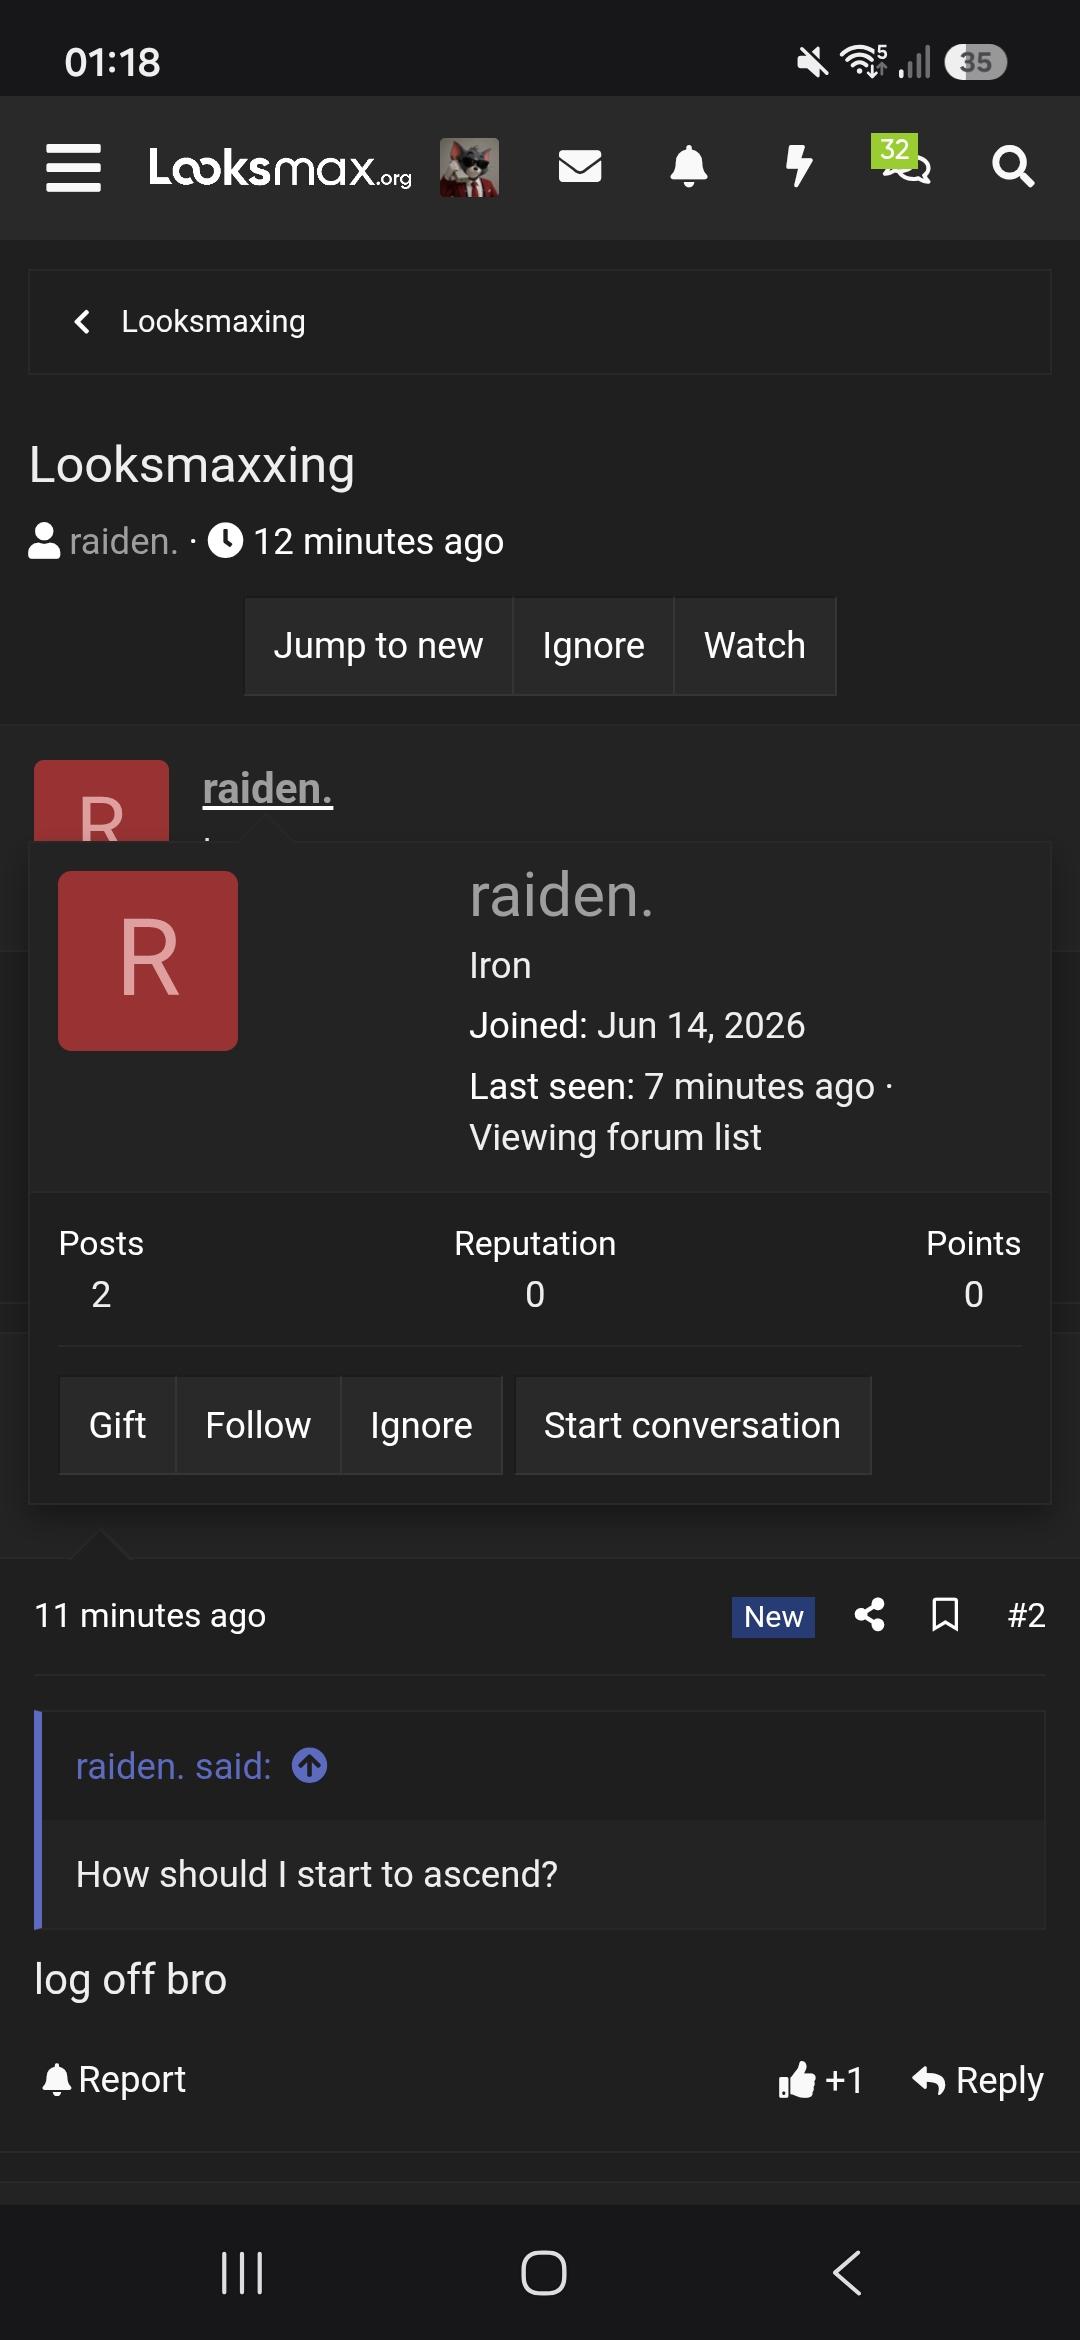Open chat icon with 32 badge

[x=902, y=160]
